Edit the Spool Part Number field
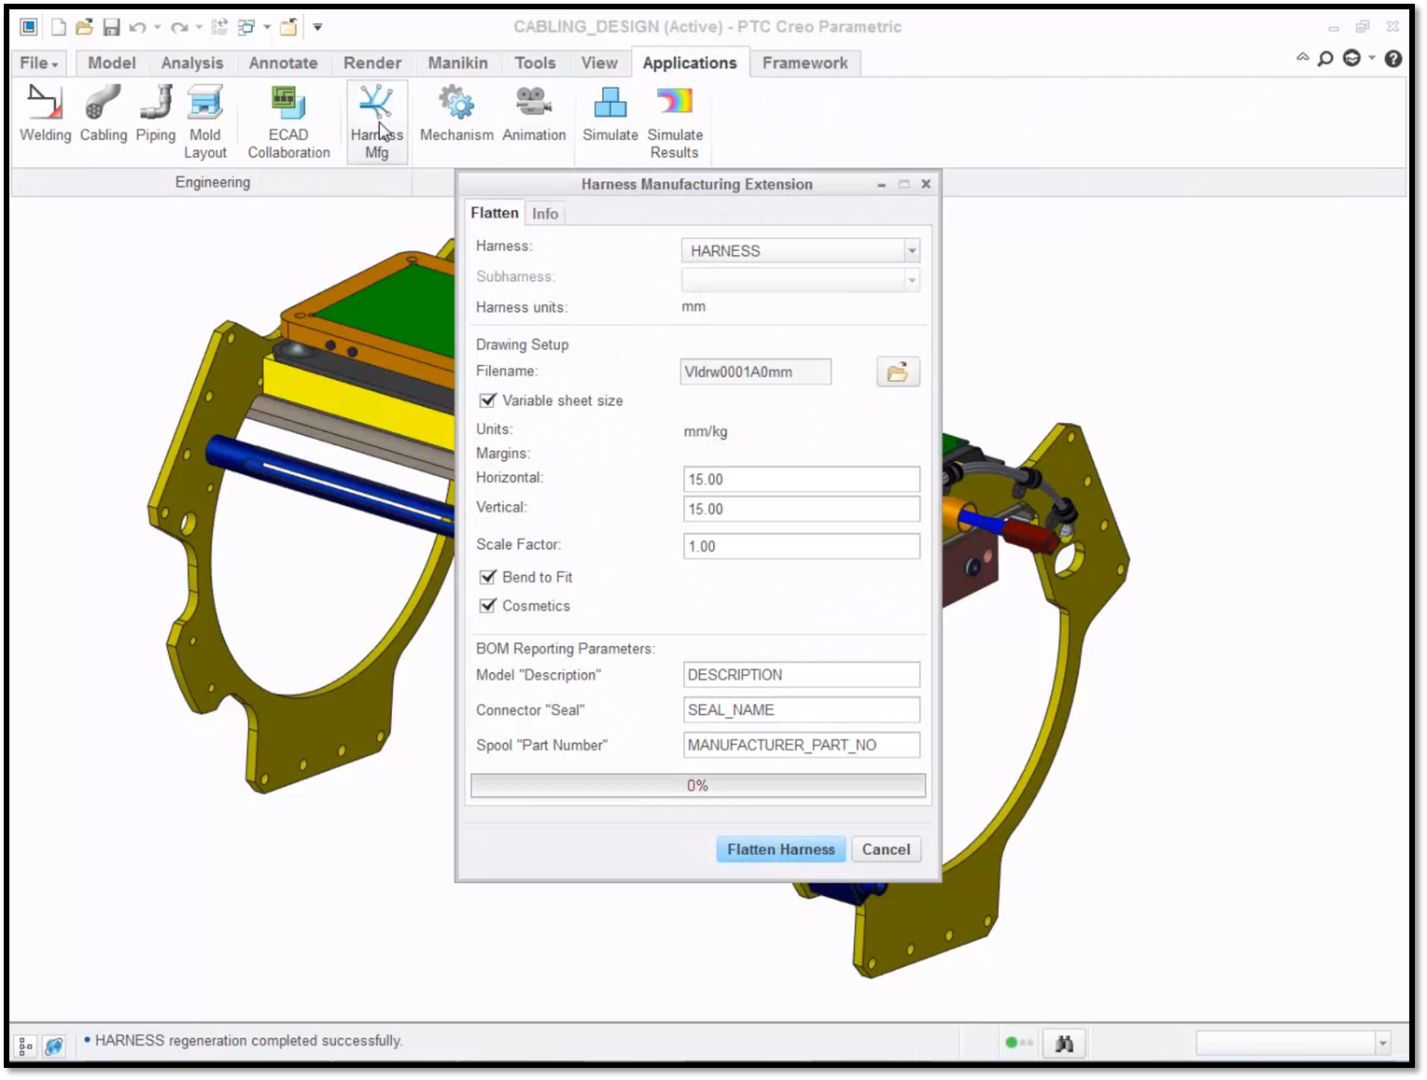This screenshot has width=1427, height=1080. (801, 745)
